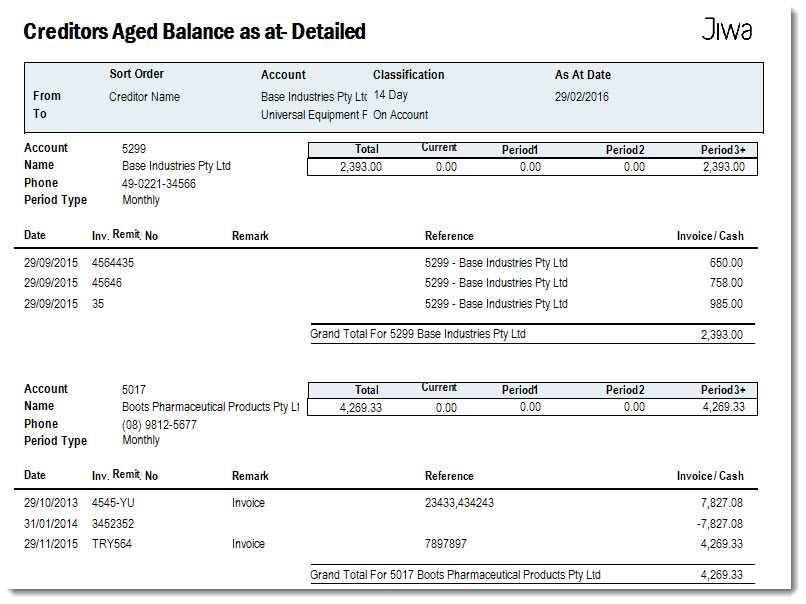Click the negative -7,827.08 cash amount
This screenshot has height=604, width=806.
tap(720, 524)
